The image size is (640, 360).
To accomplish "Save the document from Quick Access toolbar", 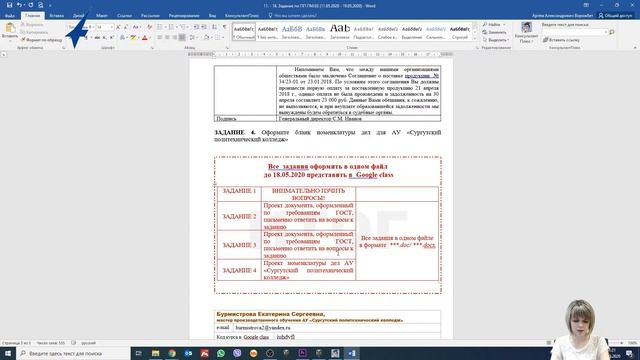I will click(9, 5).
